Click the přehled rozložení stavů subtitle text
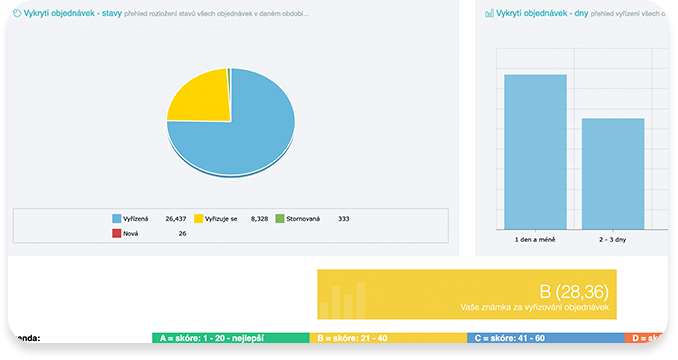The width and height of the screenshot is (678, 360). point(217,14)
